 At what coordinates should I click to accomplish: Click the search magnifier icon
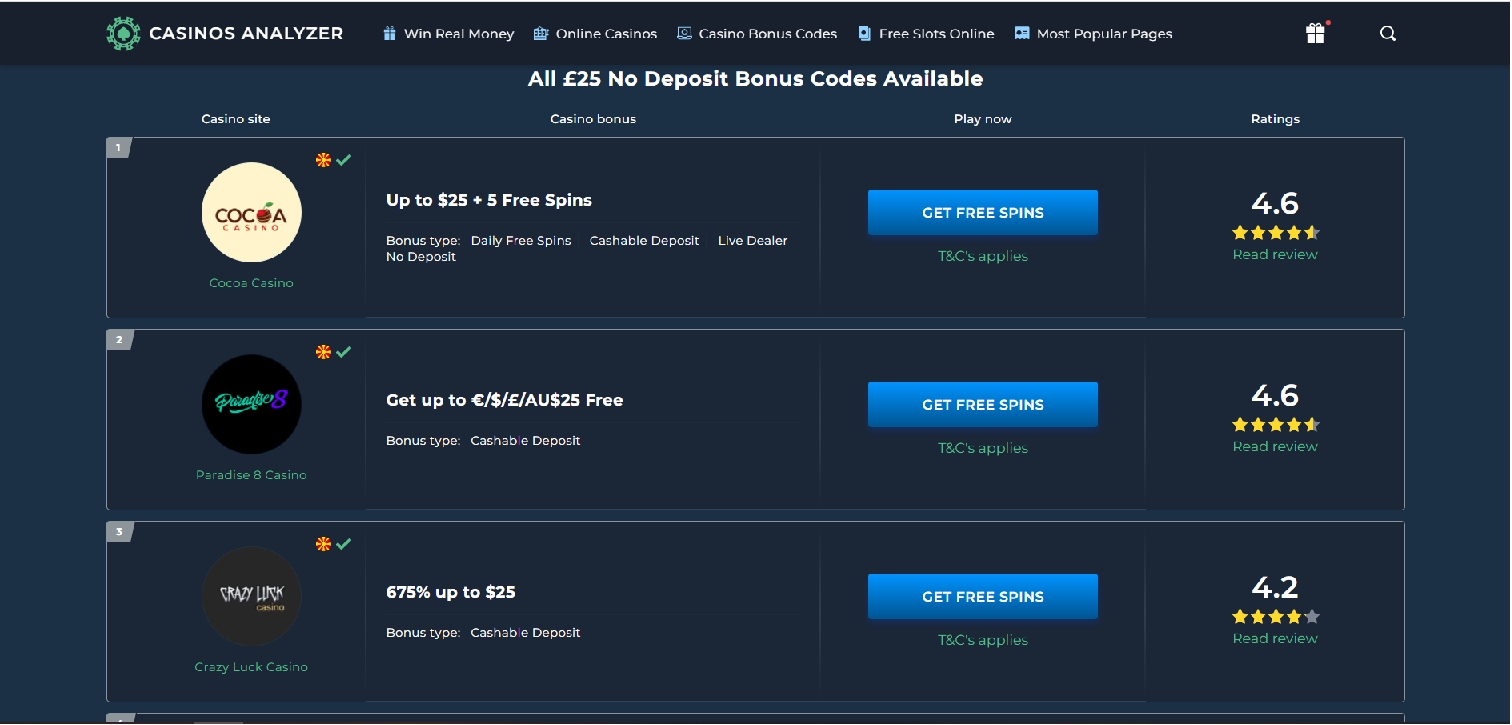(1387, 34)
